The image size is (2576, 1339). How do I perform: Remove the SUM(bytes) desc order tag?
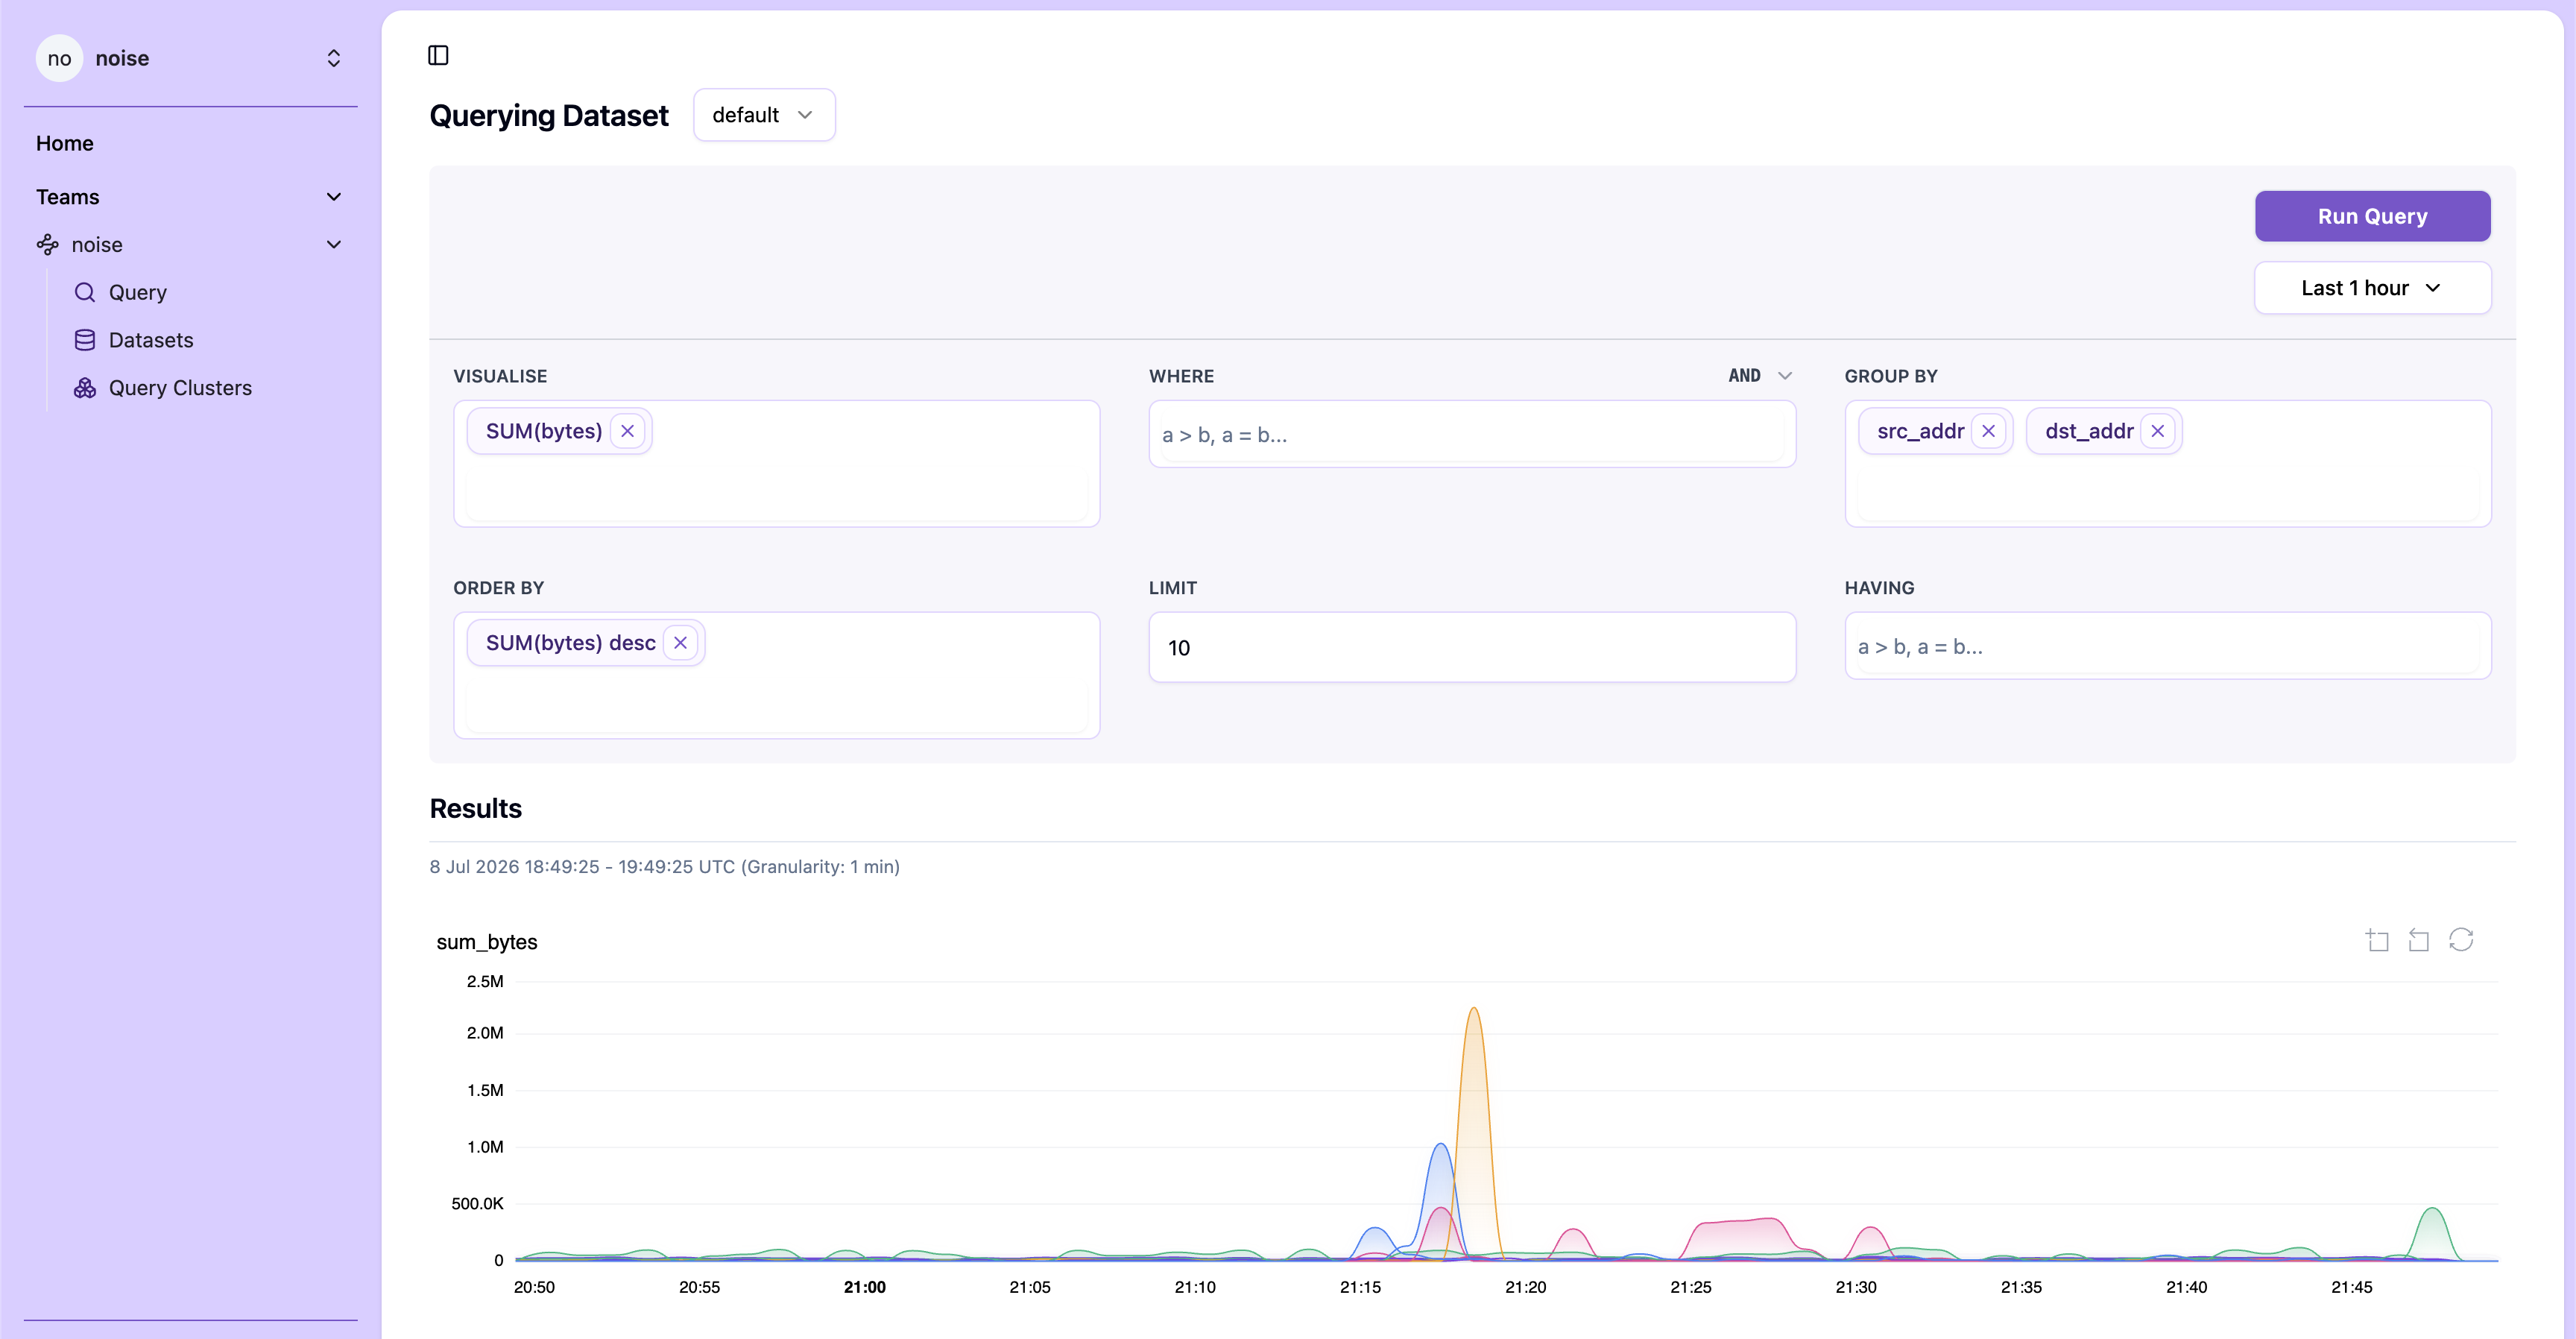[681, 643]
